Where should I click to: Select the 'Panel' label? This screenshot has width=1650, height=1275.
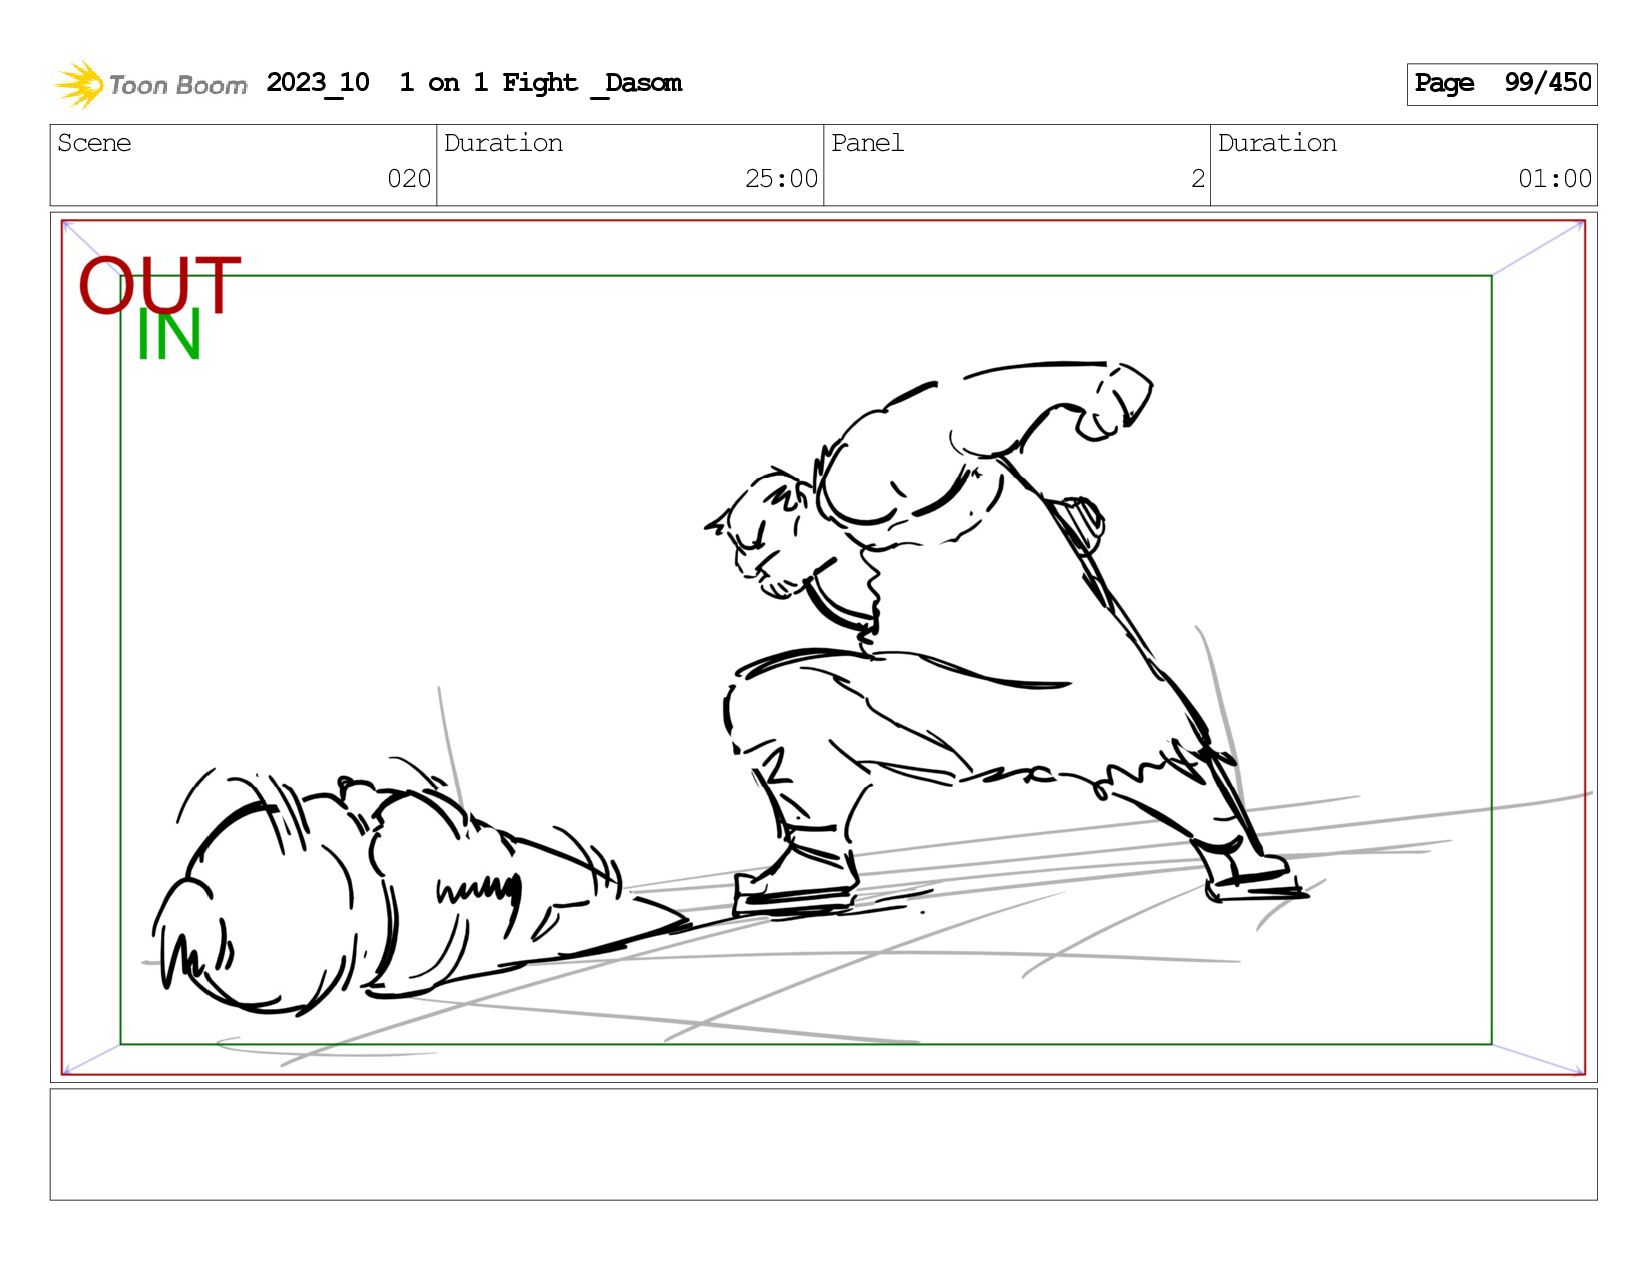point(867,143)
